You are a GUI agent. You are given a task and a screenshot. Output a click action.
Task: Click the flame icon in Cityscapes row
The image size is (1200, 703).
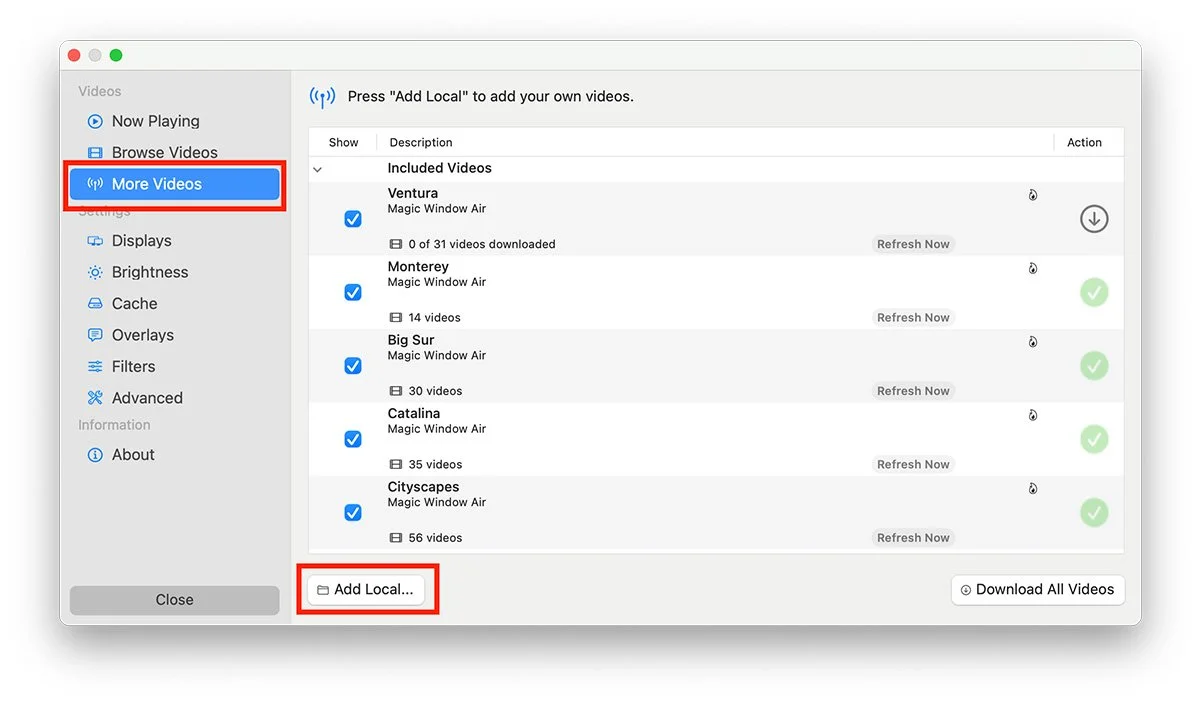[1033, 489]
